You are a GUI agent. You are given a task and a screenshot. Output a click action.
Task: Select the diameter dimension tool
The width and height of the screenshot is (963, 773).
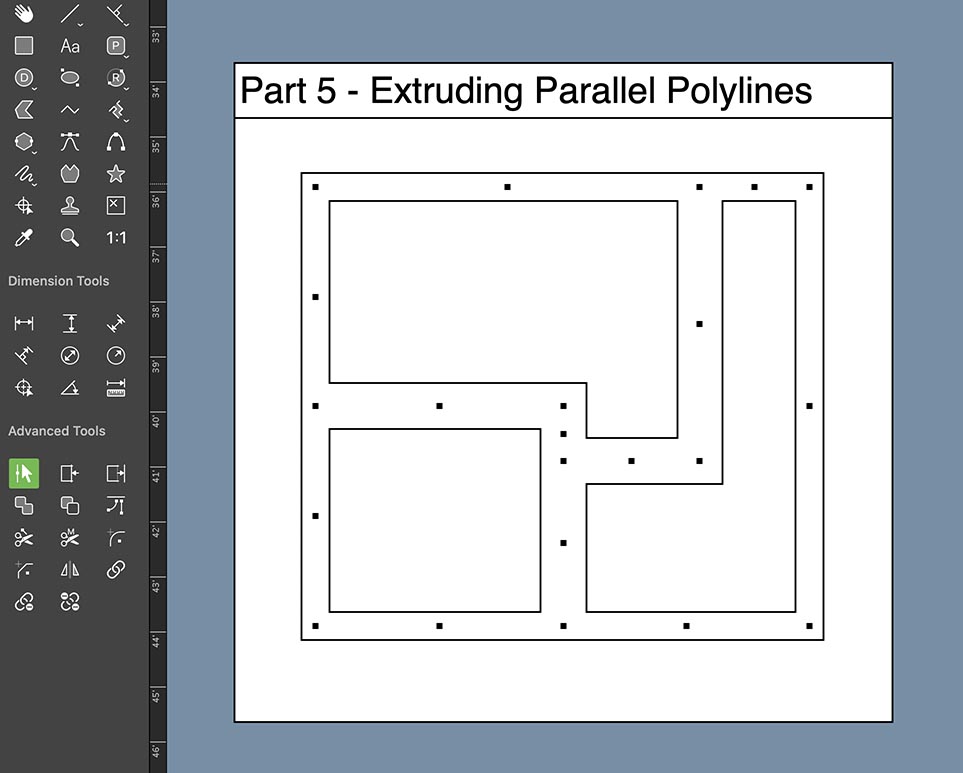click(x=69, y=355)
